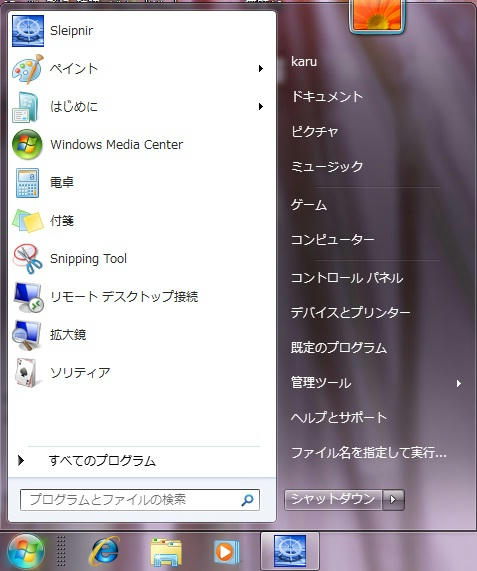The width and height of the screenshot is (477, 571).
Task: Expand the はじめに submenu arrow
Action: (x=261, y=107)
